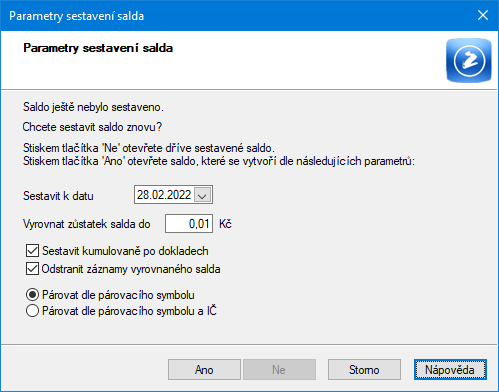Click the greyed-out Ne button

point(279,369)
